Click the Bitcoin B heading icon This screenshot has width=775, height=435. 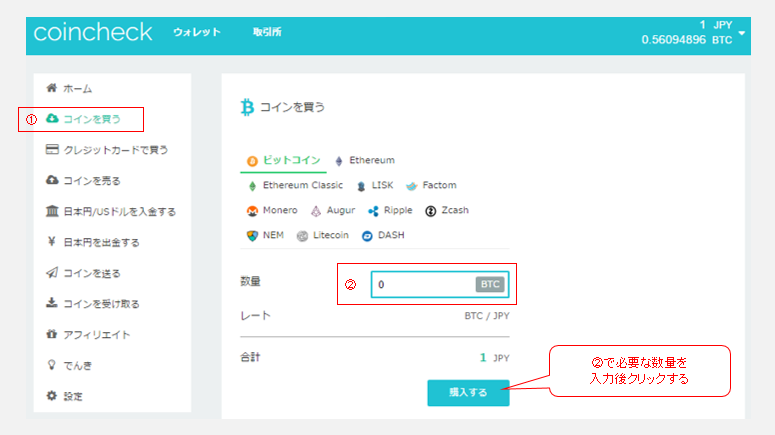coord(247,107)
